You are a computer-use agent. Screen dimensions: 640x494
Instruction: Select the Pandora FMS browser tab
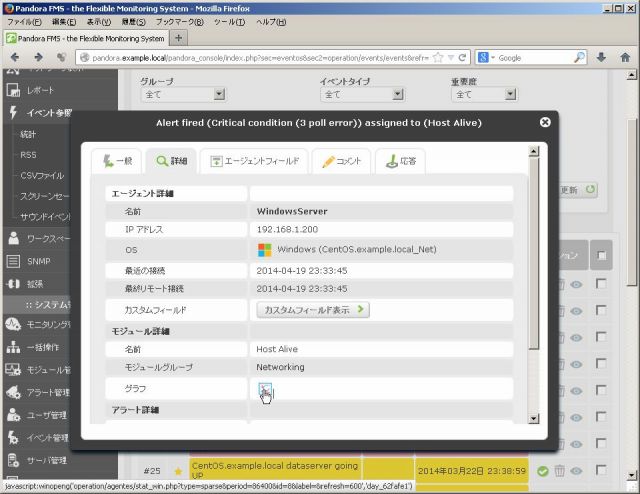click(85, 38)
